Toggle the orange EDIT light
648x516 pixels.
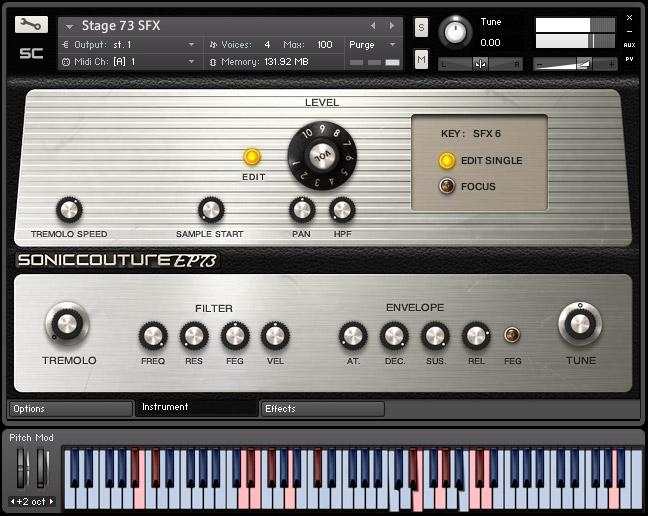252,157
